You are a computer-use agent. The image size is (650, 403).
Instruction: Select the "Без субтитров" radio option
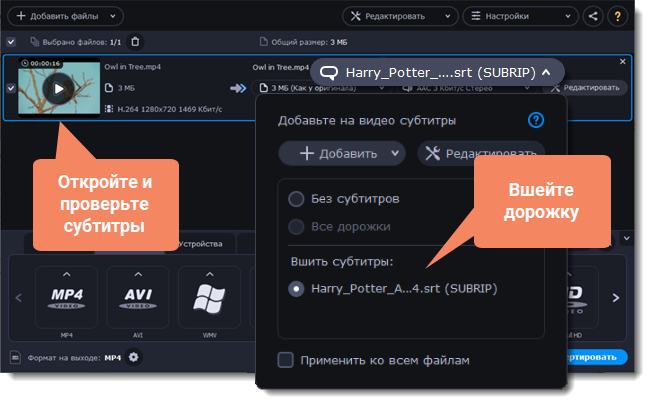pyautogui.click(x=296, y=199)
